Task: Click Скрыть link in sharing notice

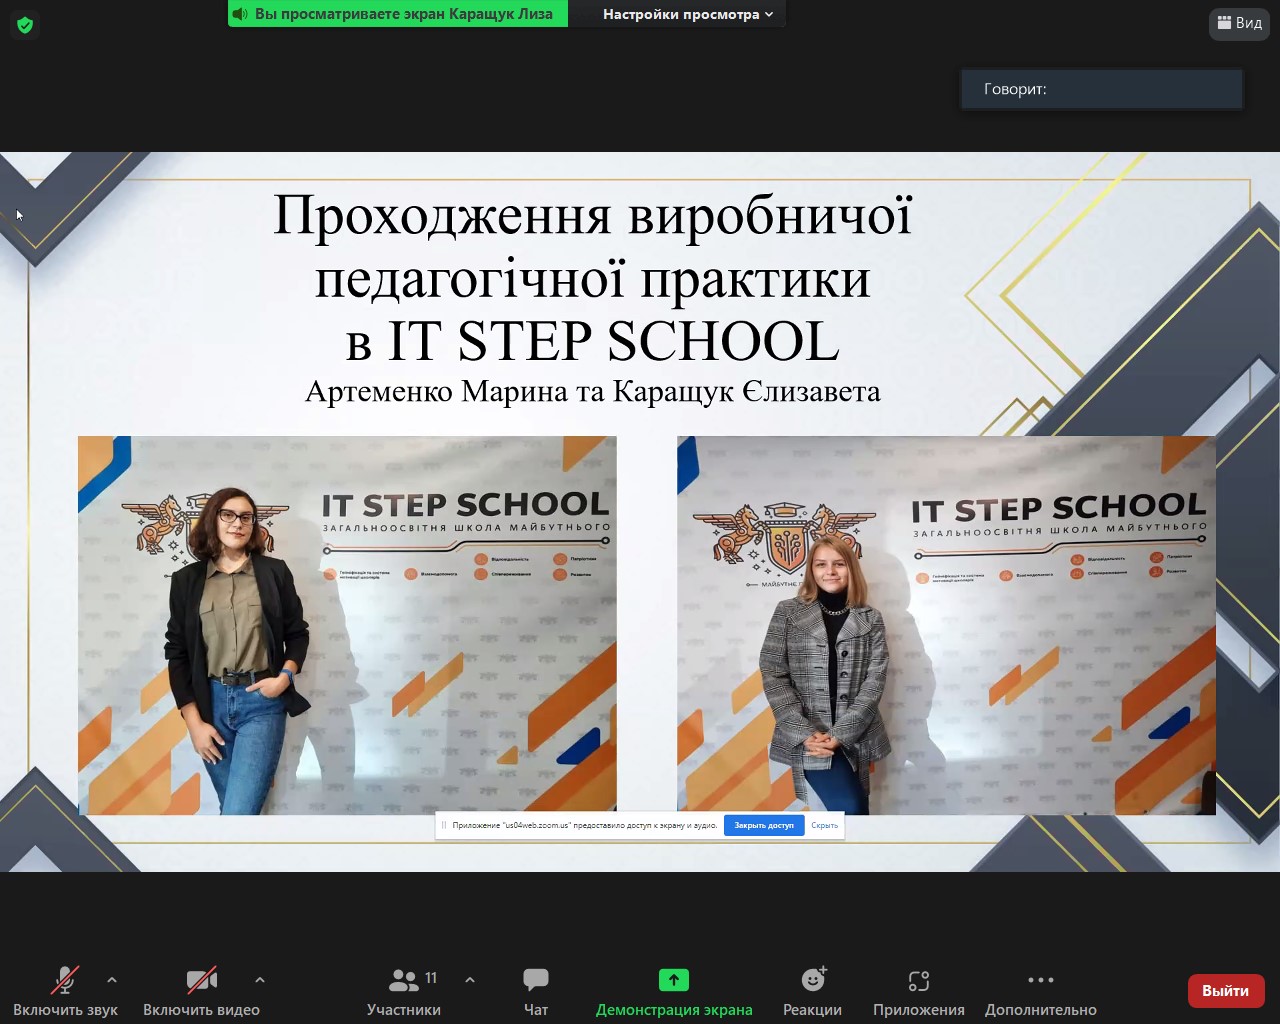Action: point(825,826)
